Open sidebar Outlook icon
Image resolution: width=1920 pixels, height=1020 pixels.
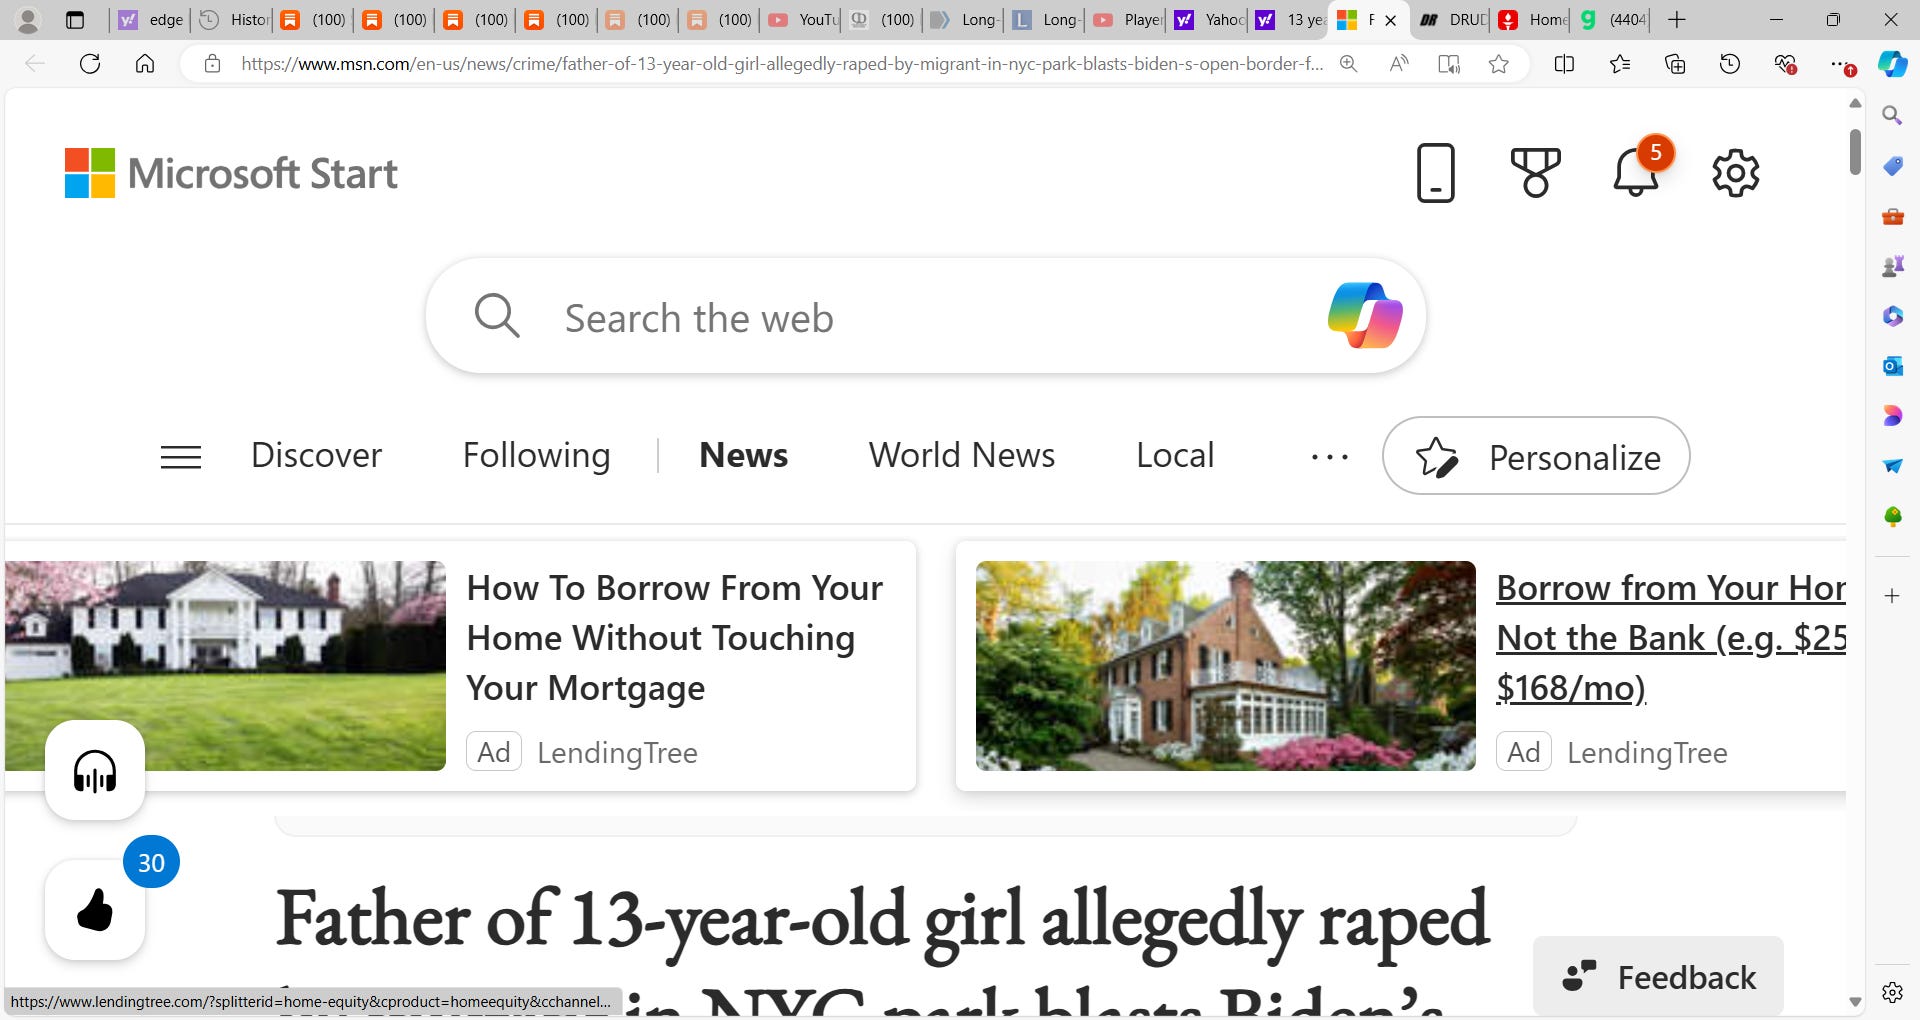pos(1892,366)
